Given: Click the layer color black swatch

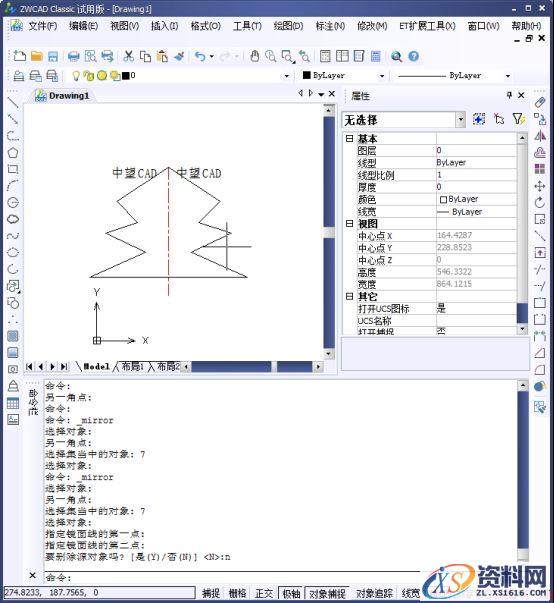Looking at the screenshot, I should tap(125, 76).
